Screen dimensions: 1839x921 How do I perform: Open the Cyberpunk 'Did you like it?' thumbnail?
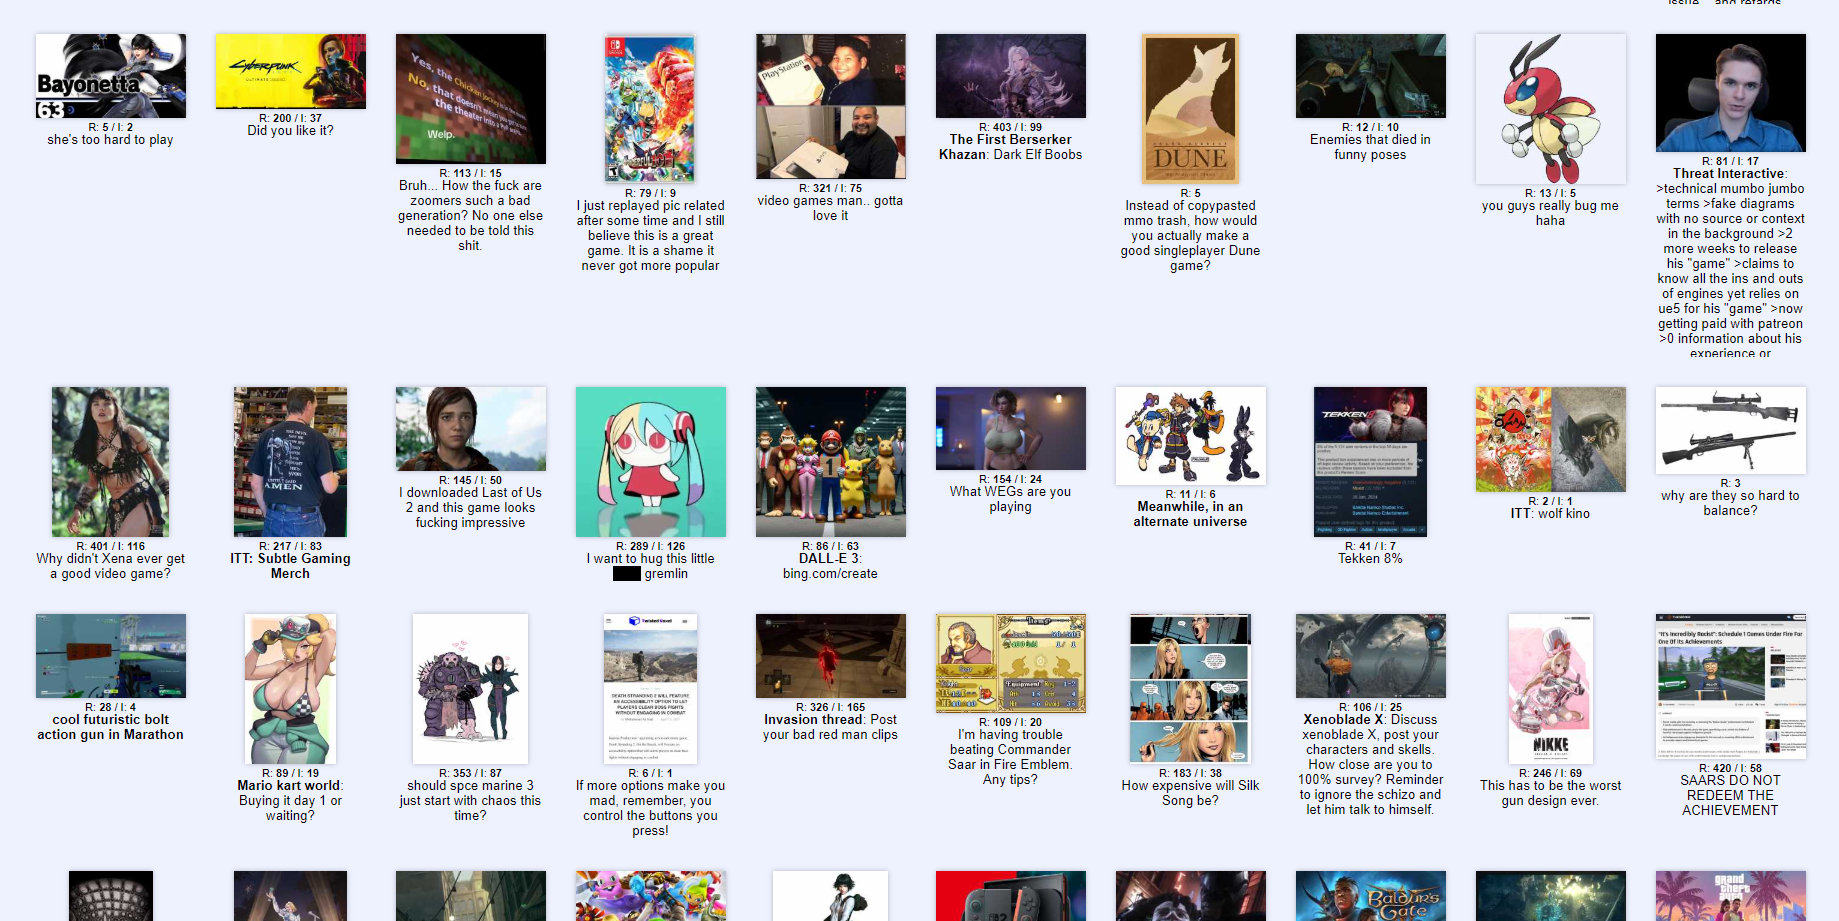coord(290,71)
